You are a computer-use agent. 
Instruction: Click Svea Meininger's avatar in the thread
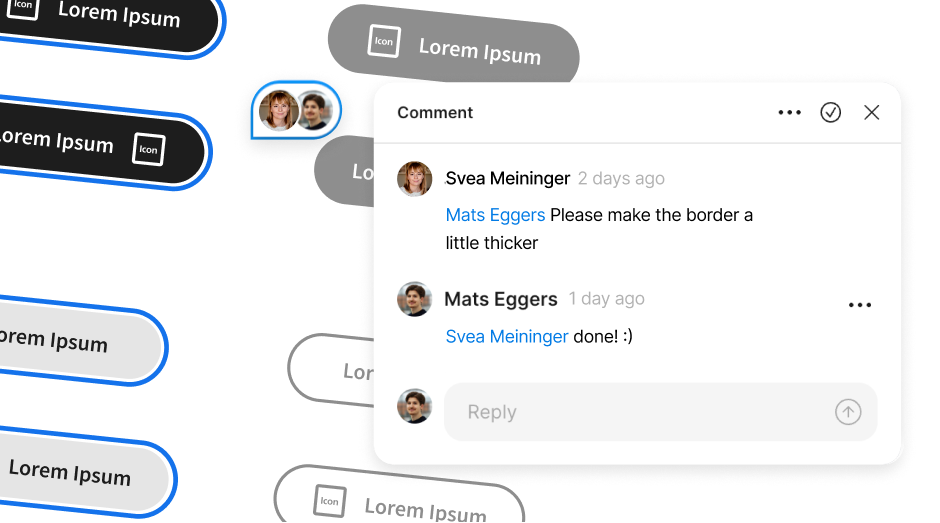click(x=415, y=179)
